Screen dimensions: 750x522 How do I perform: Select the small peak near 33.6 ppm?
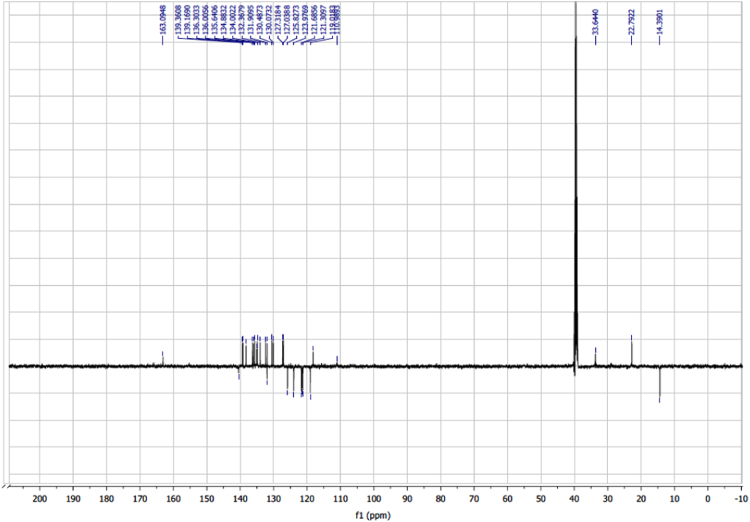coord(595,357)
